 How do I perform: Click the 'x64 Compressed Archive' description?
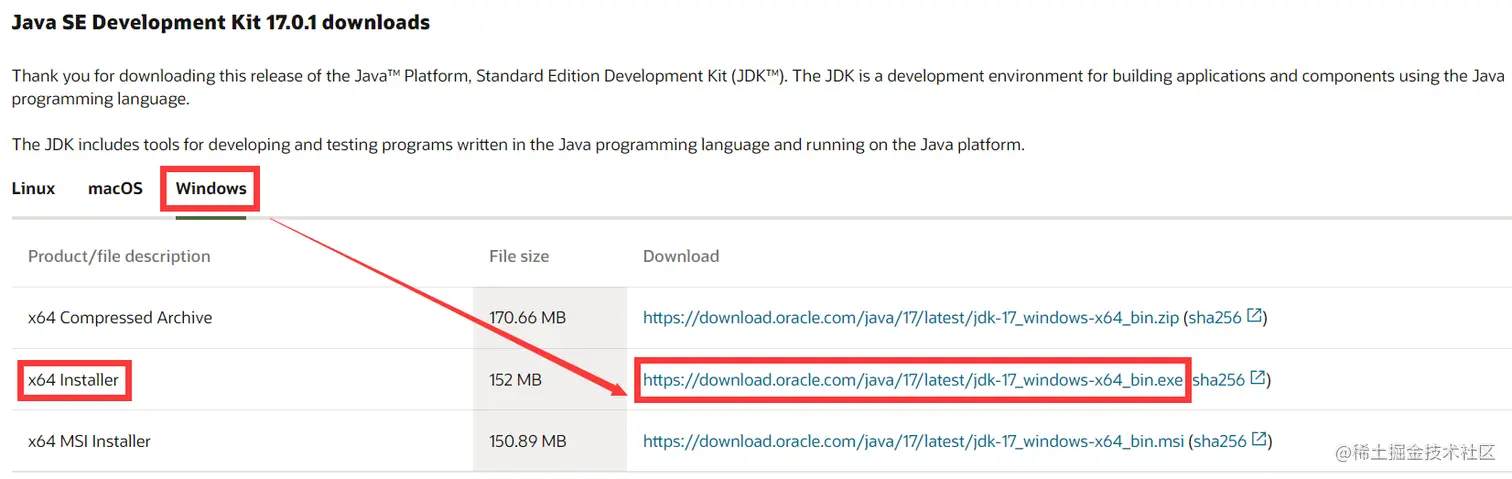point(120,318)
